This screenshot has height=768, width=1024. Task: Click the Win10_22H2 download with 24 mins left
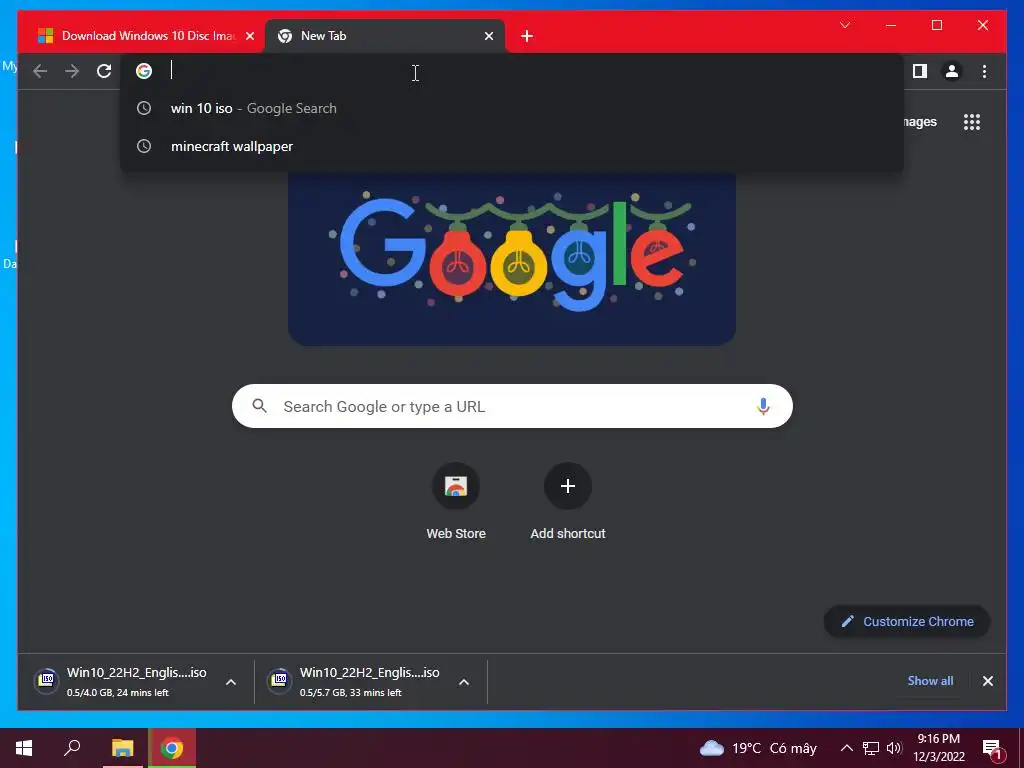136,681
